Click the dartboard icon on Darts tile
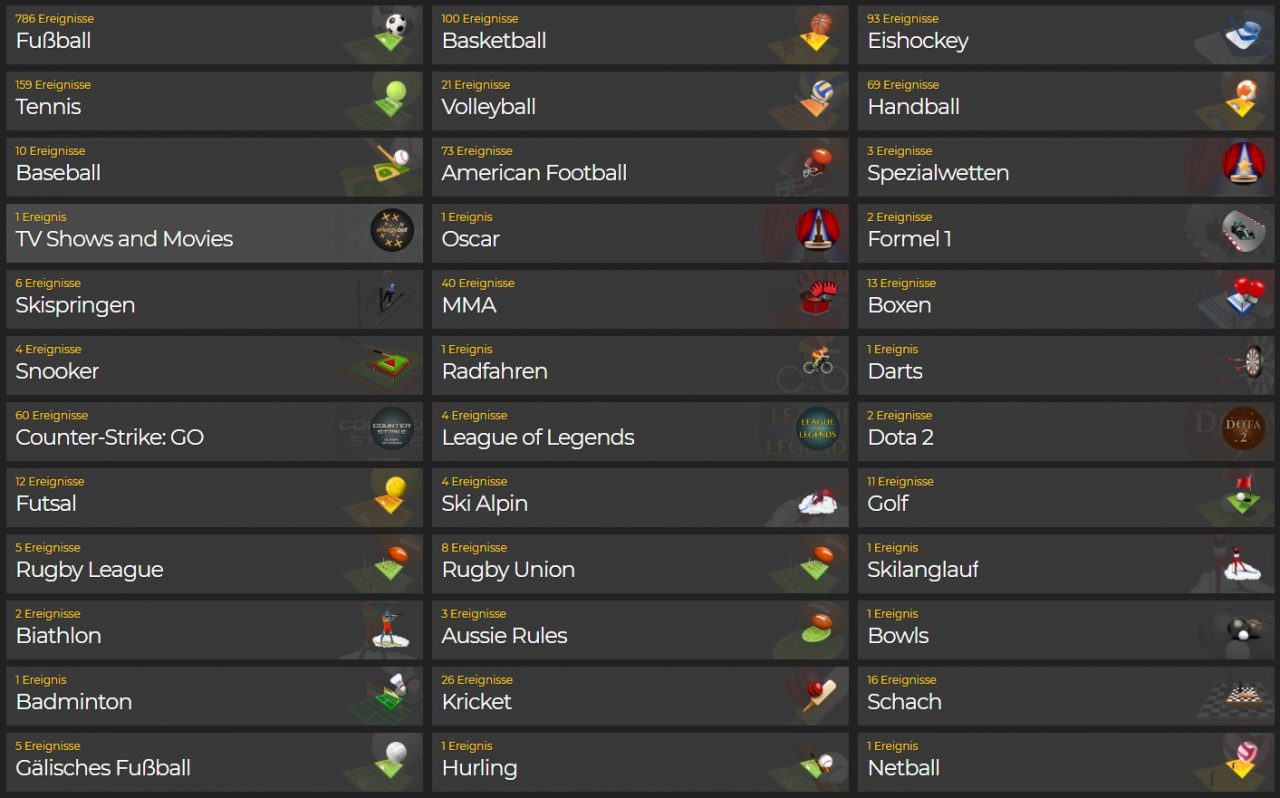Screen dimensions: 1280x798 1250,364
